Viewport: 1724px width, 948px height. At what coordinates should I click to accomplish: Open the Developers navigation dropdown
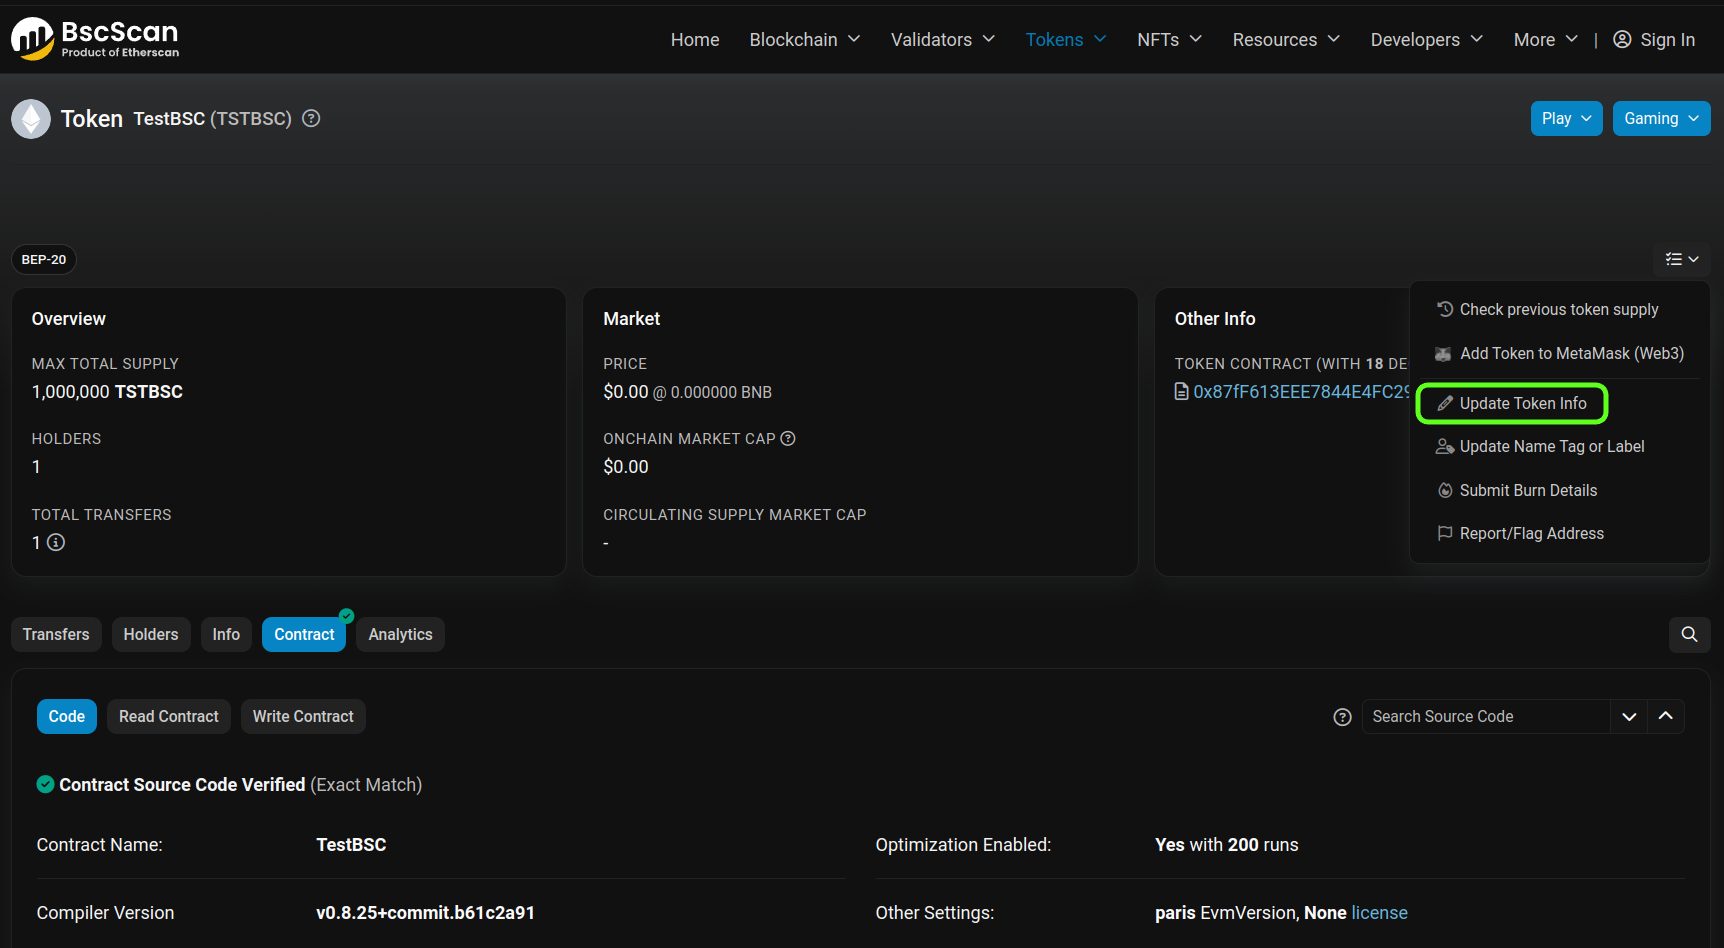point(1426,40)
